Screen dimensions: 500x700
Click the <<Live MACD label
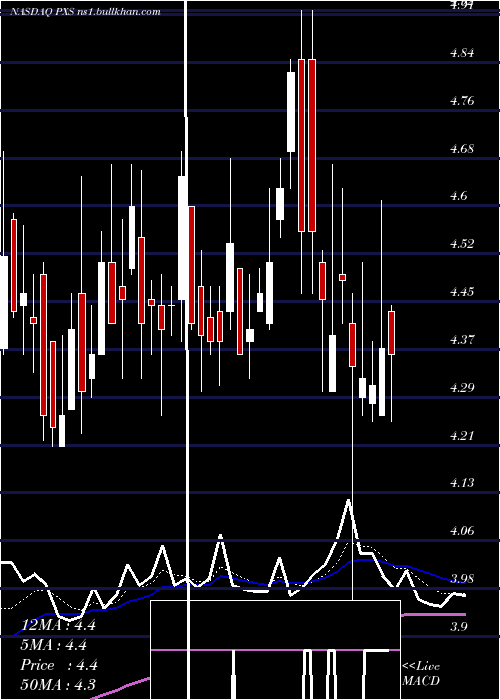pyautogui.click(x=421, y=673)
